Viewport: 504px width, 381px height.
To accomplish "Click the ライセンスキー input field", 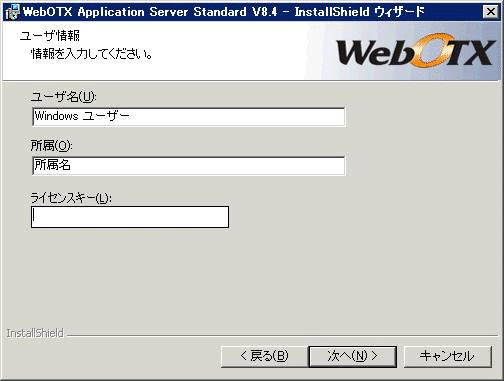I will point(130,217).
